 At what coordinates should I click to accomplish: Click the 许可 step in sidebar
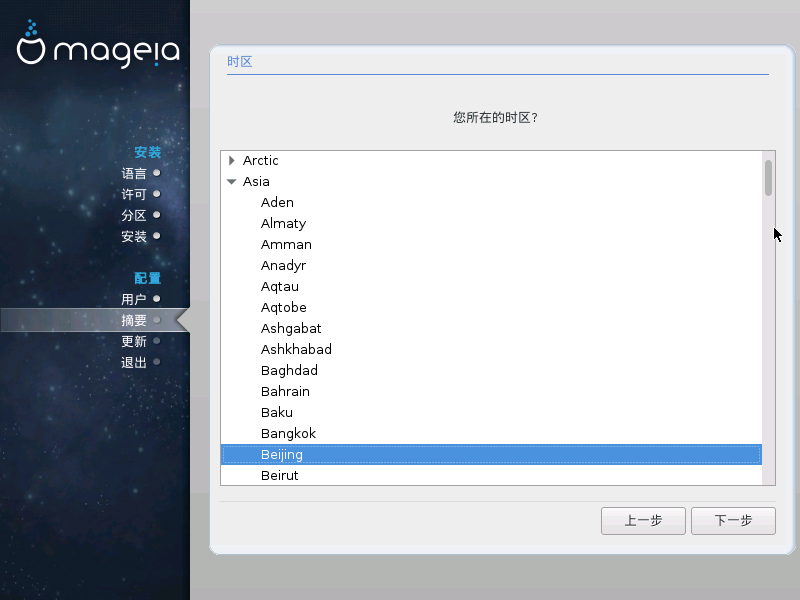[x=134, y=194]
